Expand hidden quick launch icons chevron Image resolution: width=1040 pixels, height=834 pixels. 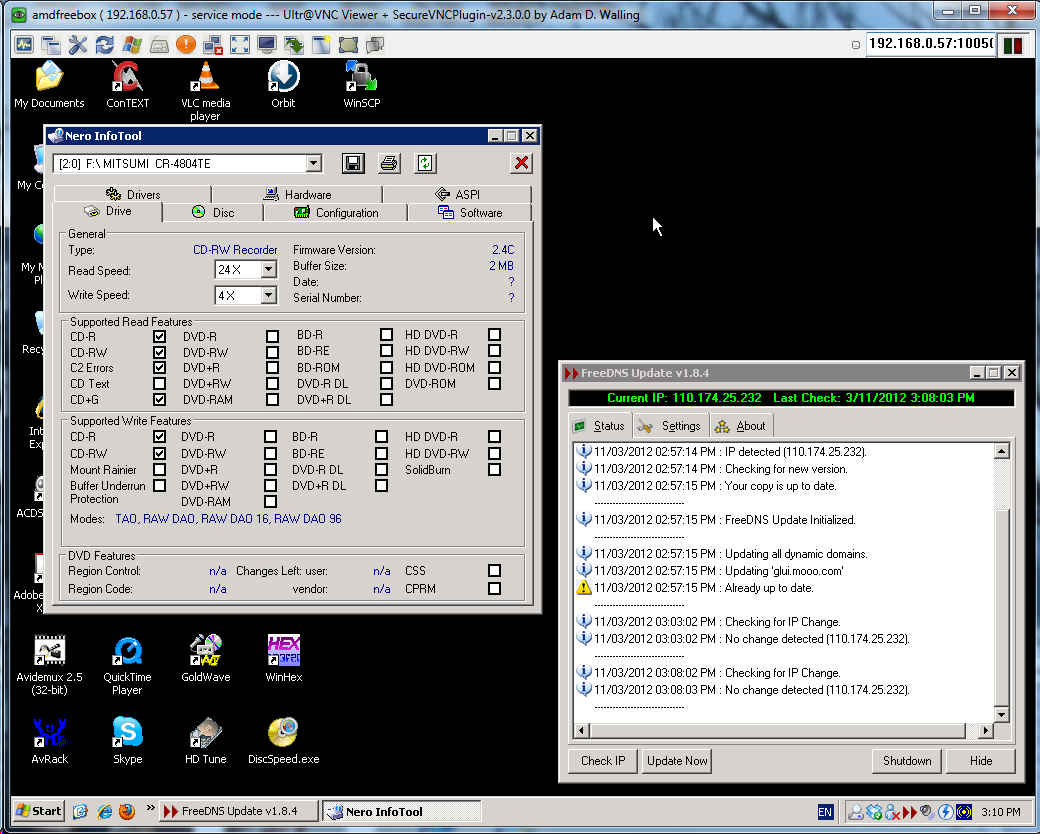click(151, 808)
